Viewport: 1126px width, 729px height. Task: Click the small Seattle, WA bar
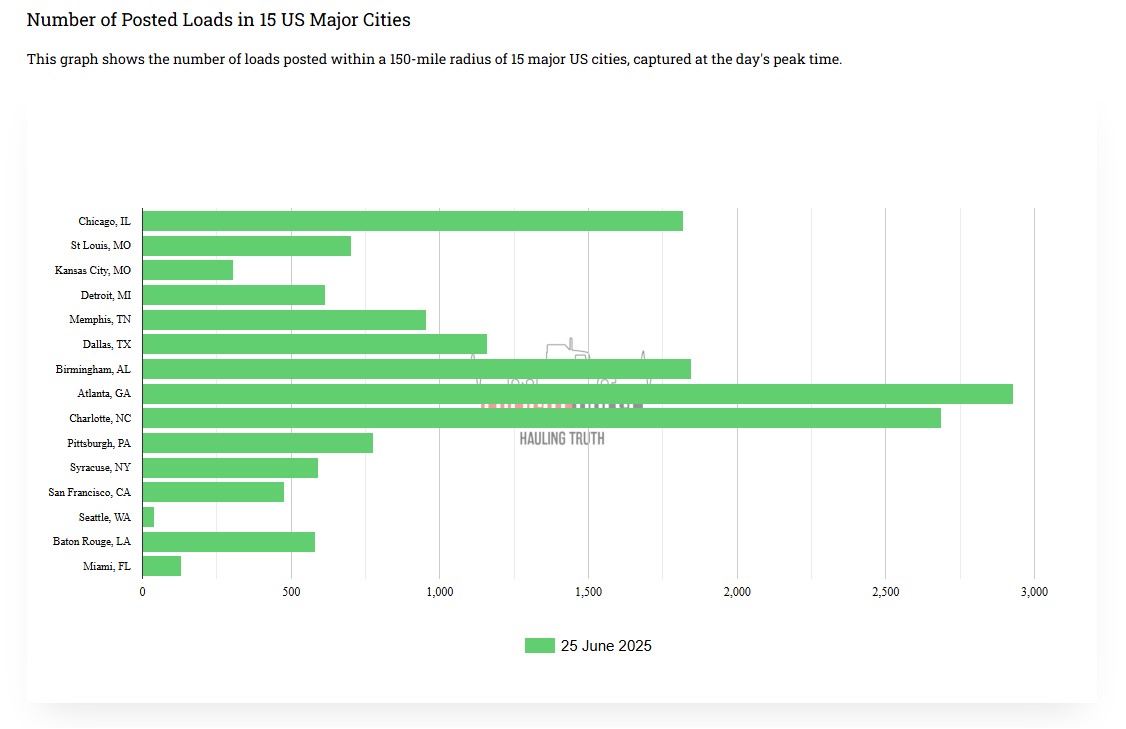click(x=148, y=517)
